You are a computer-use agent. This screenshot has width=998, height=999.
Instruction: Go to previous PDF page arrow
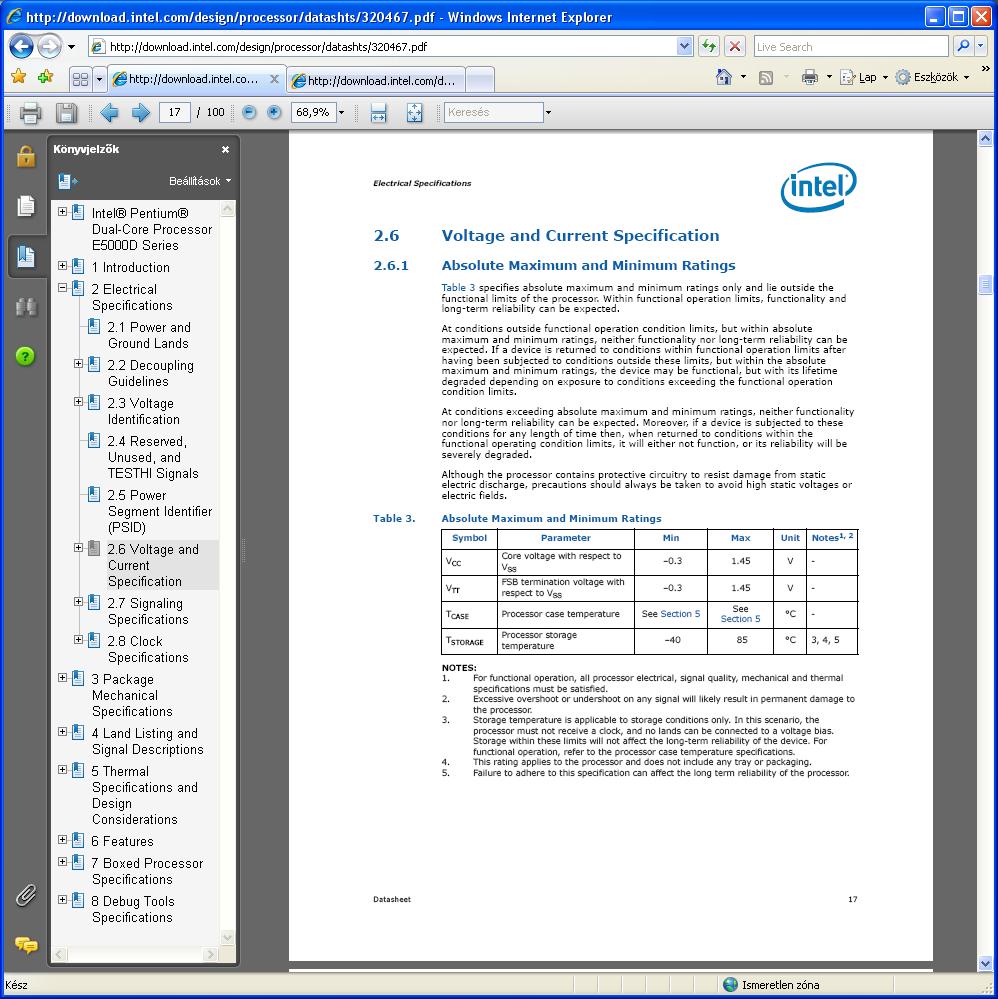click(110, 113)
